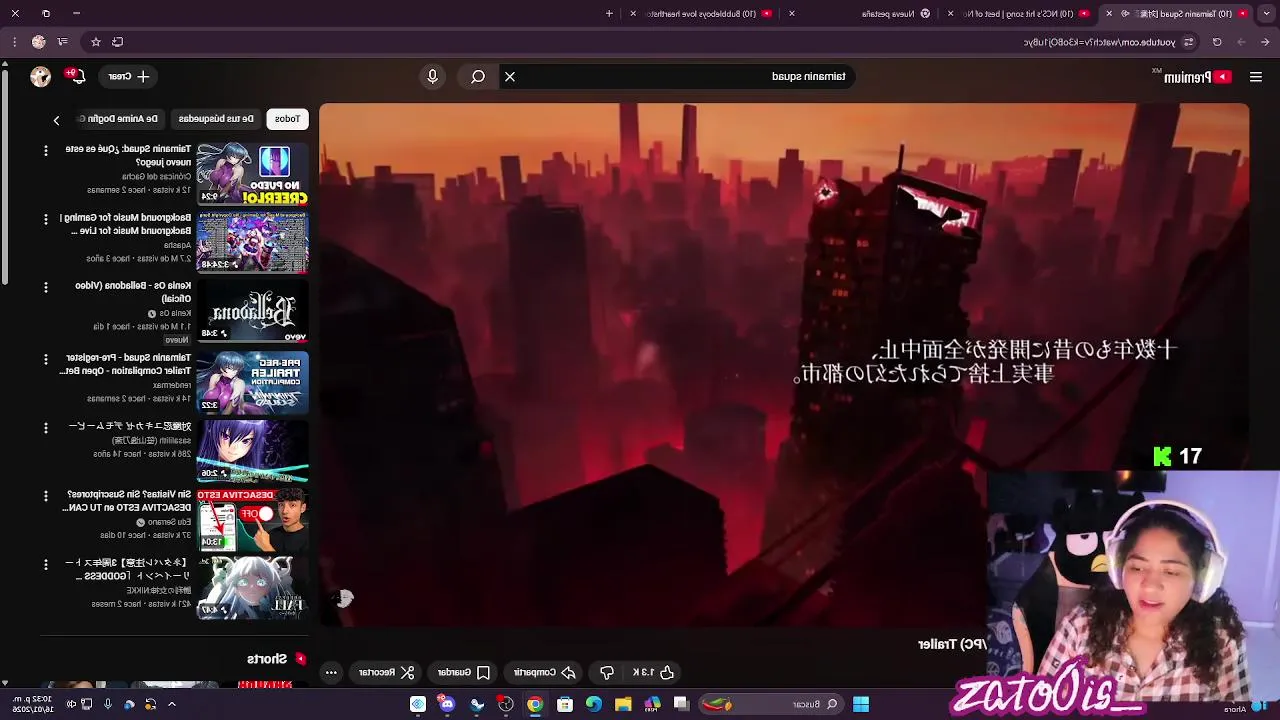Image resolution: width=1280 pixels, height=720 pixels.
Task: Open the YouTube account avatar menu
Action: (x=40, y=76)
